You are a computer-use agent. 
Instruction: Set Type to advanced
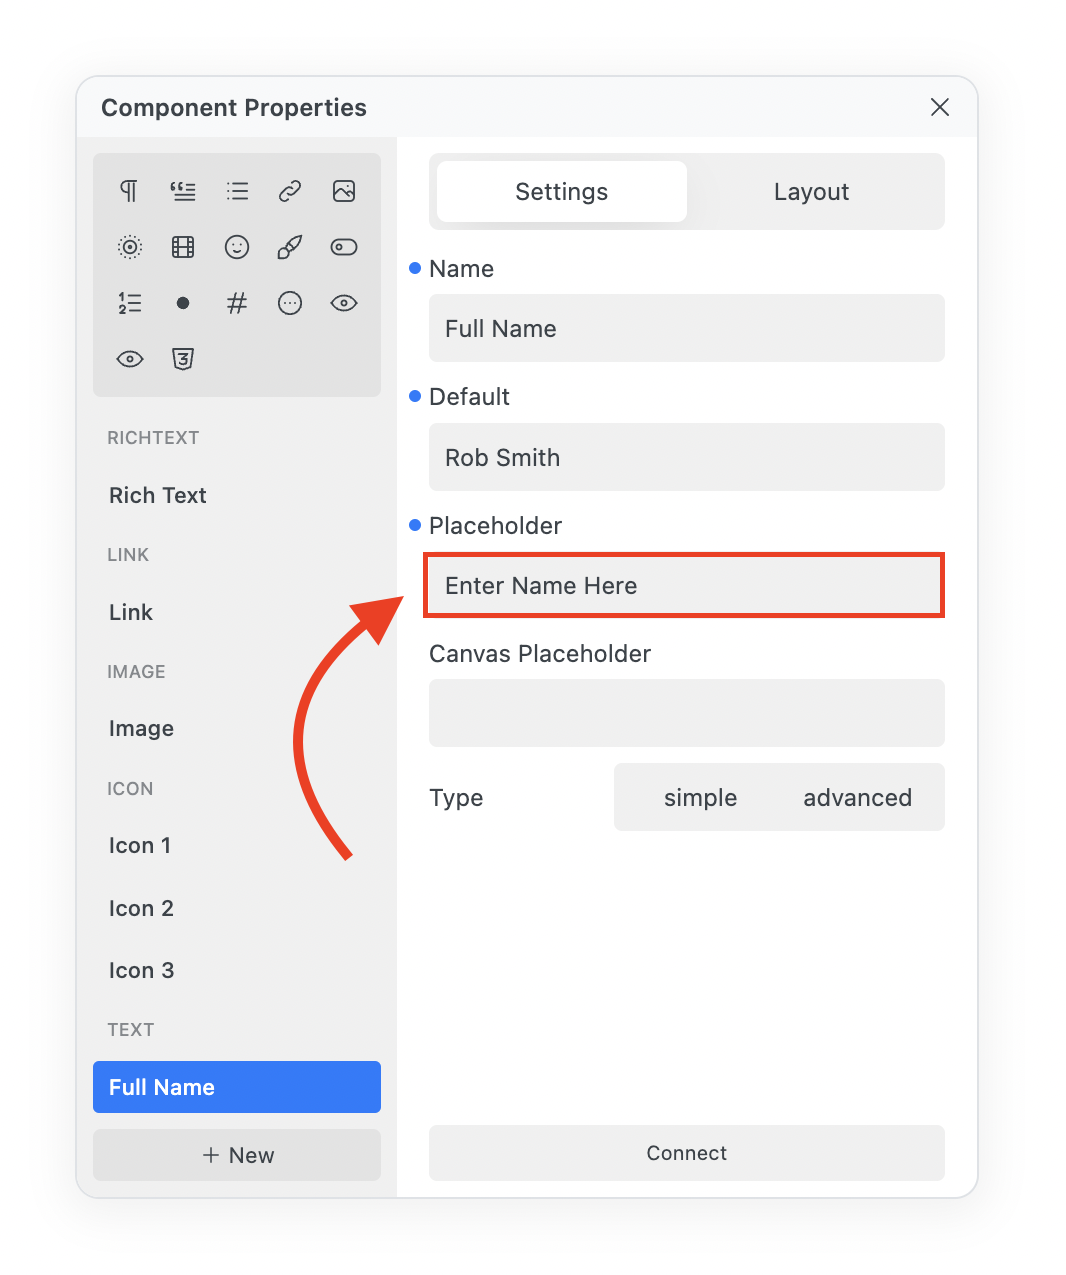tap(857, 798)
